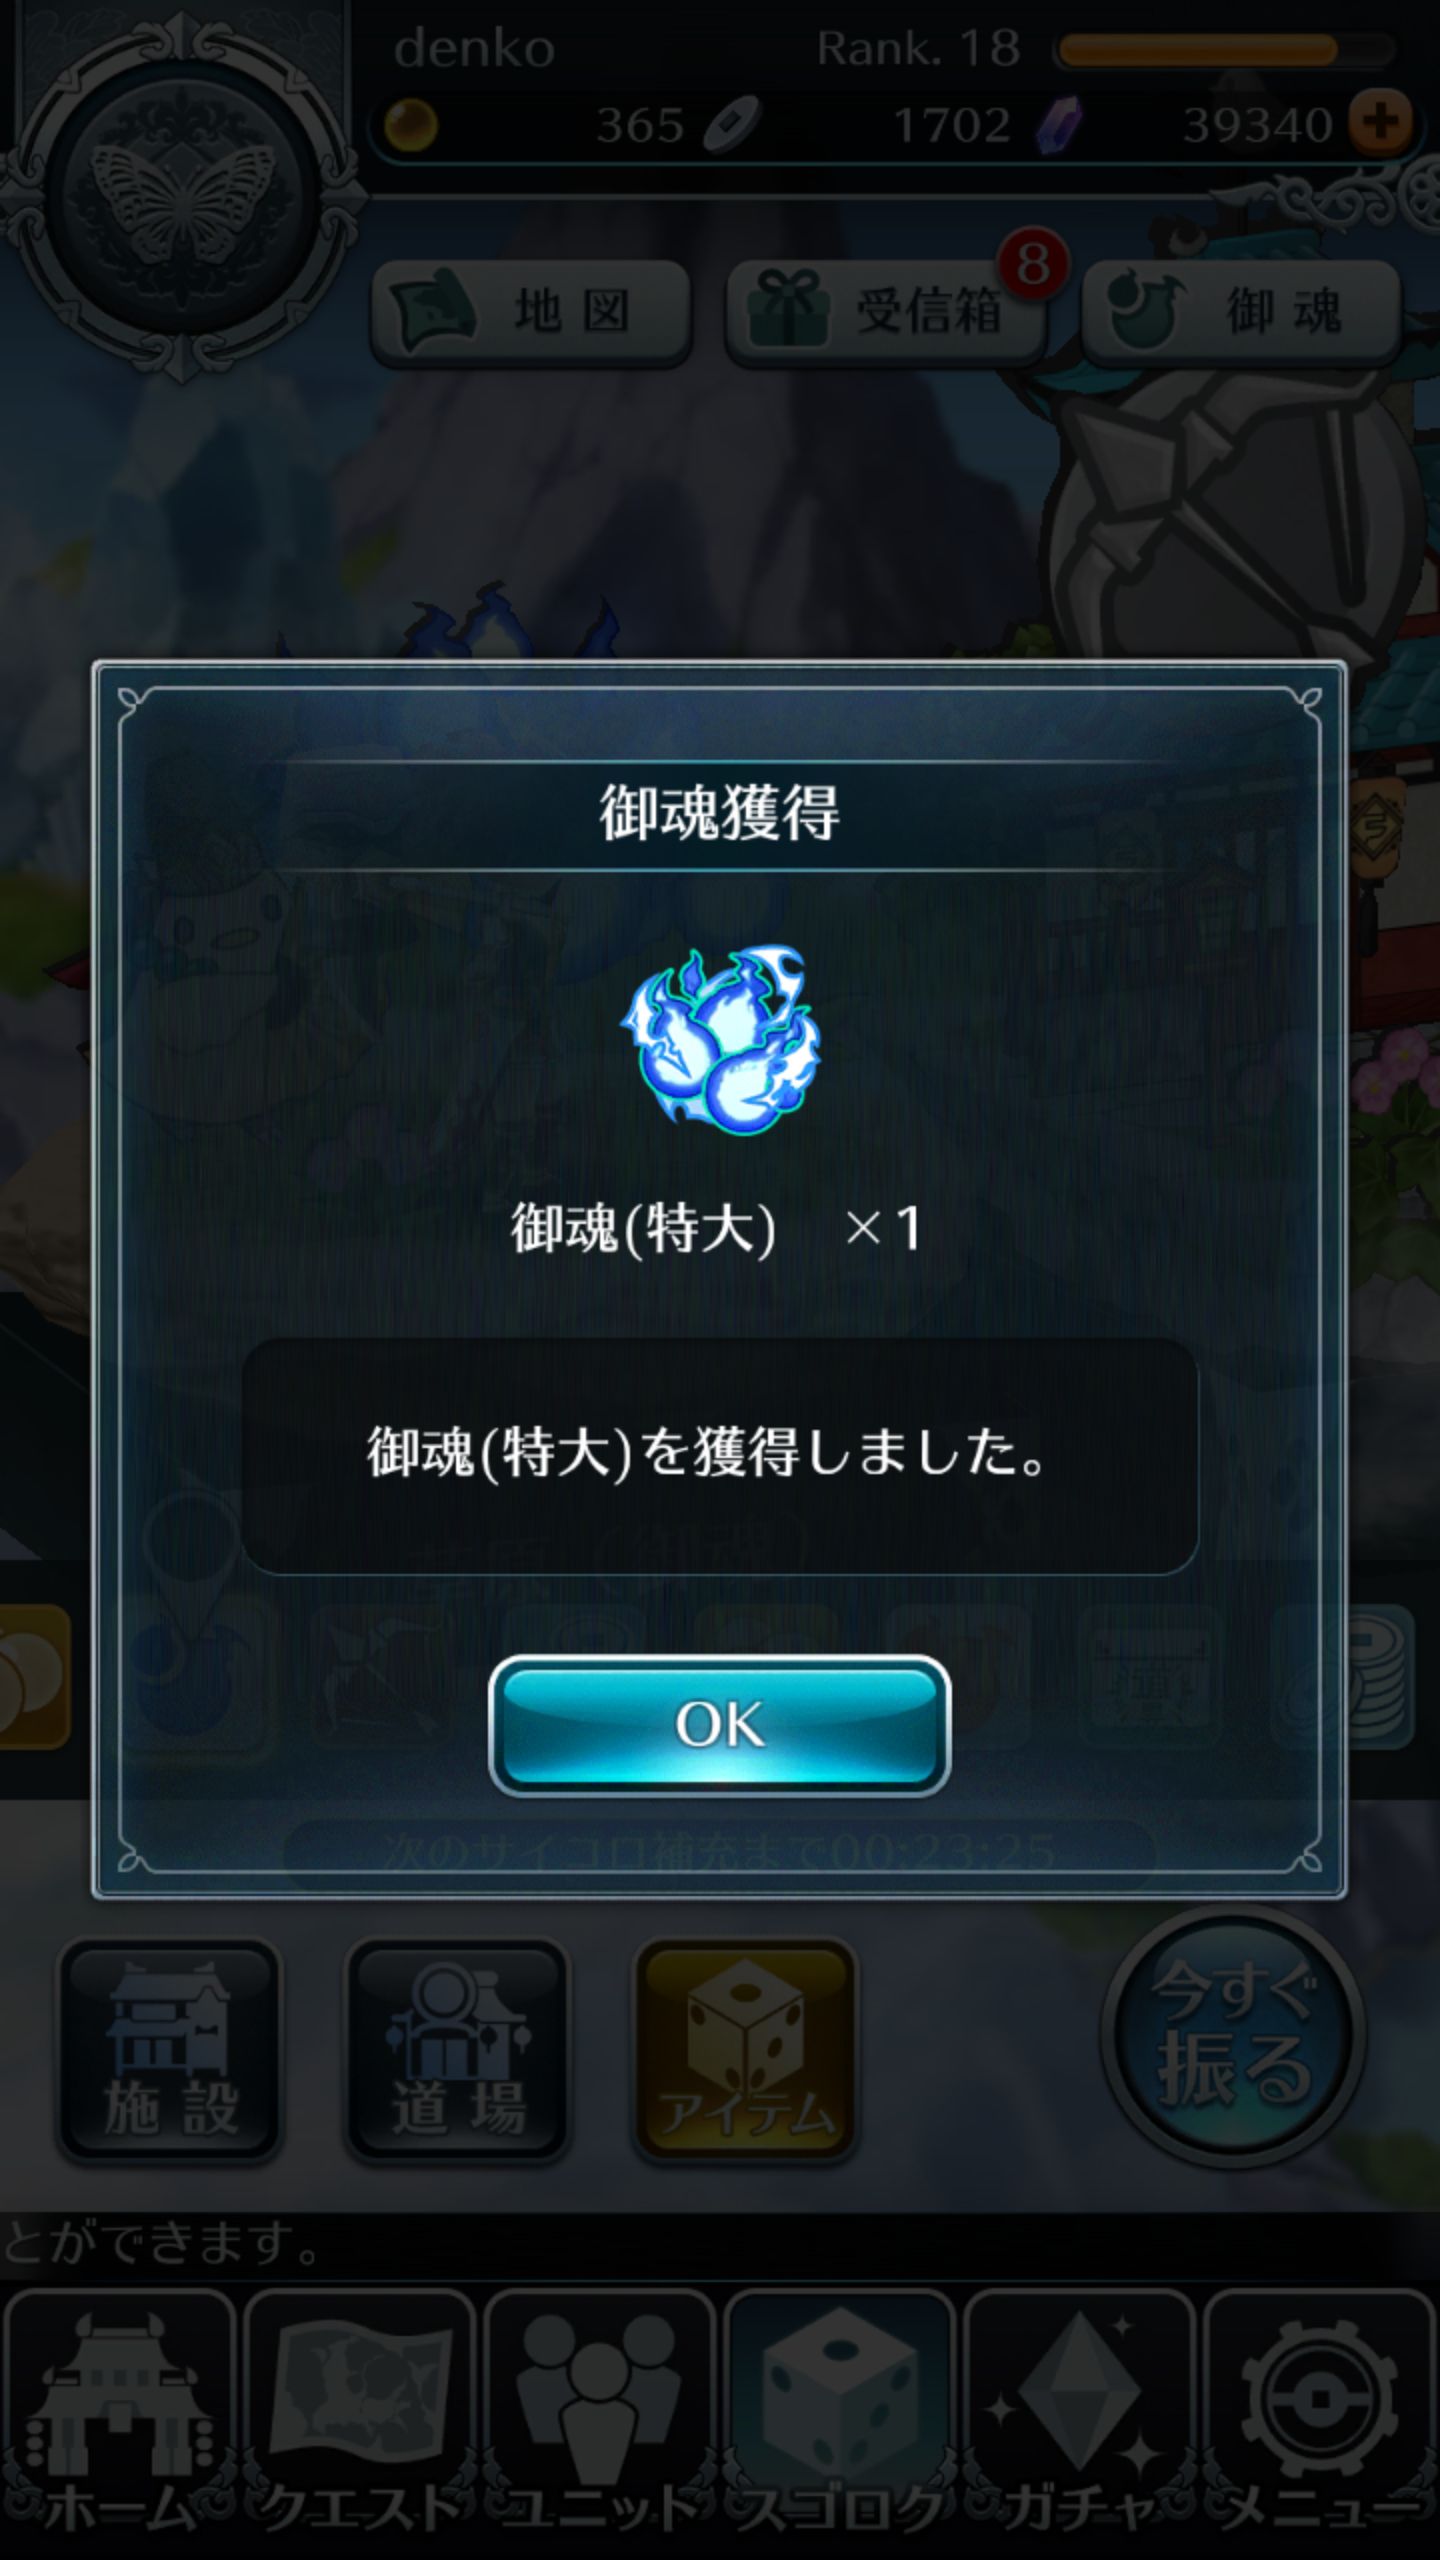Switch to the ホーム home tab
The image size is (1440, 2560).
pos(120,2420)
